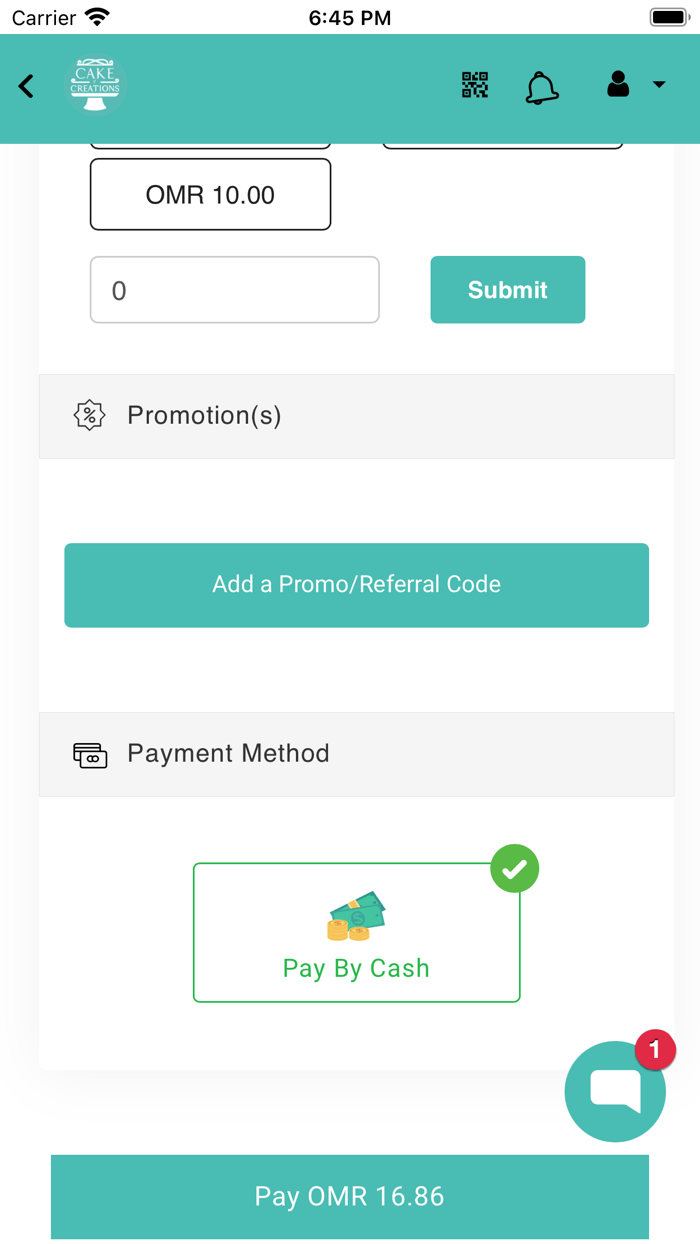This screenshot has height=1244, width=700.
Task: Toggle the green checkmark on Pay By Cash
Action: 515,869
